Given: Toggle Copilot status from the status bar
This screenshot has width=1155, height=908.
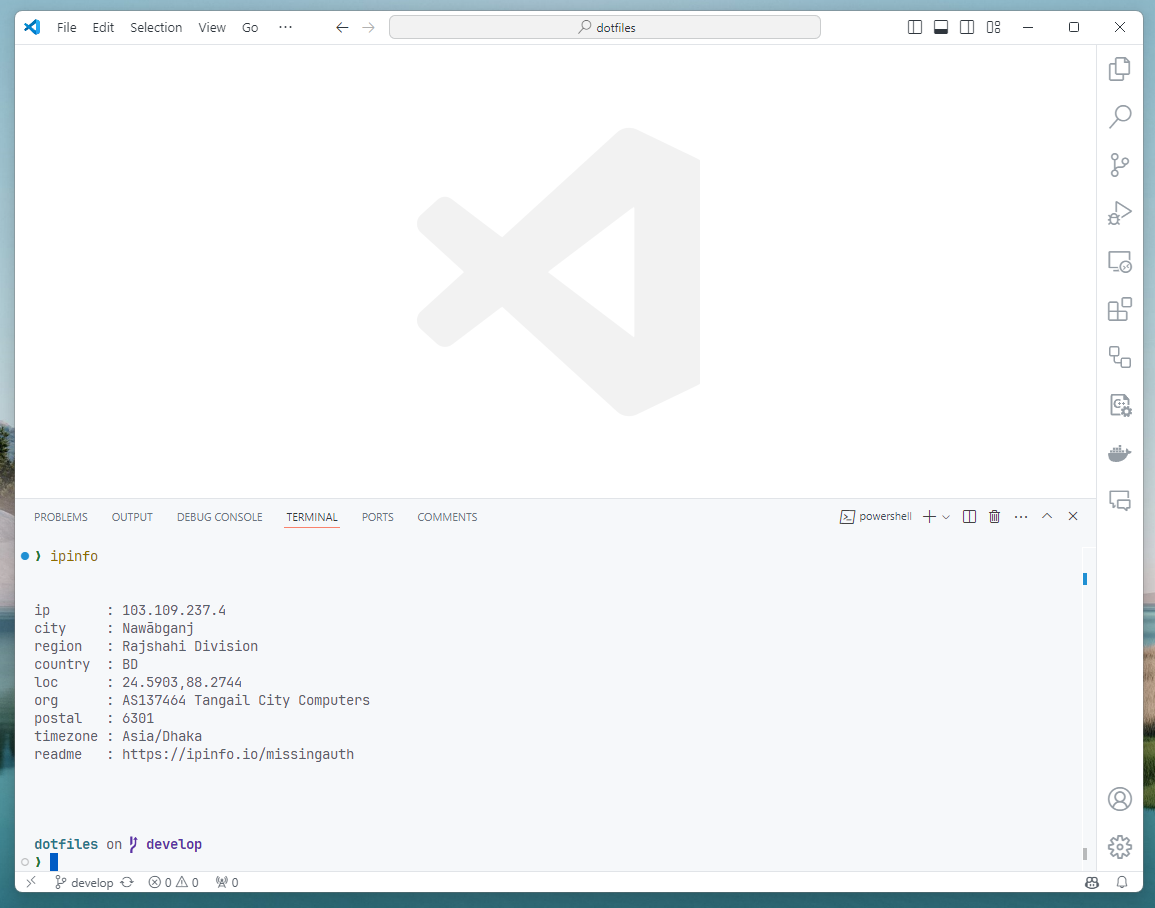Looking at the screenshot, I should coord(1091,883).
